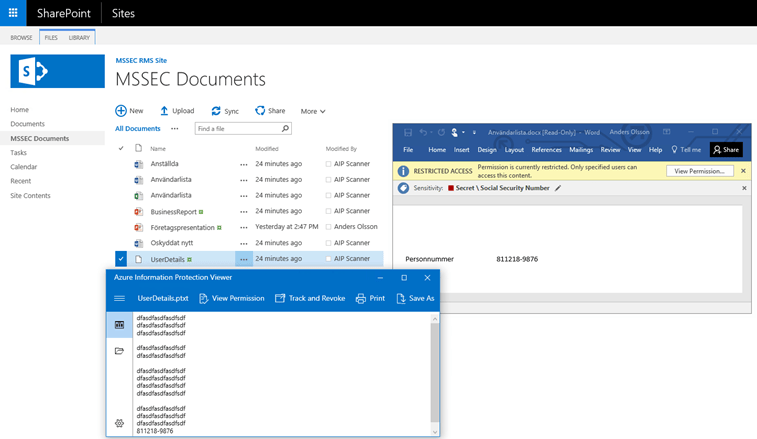This screenshot has width=757, height=439.
Task: Open the view options ellipsis beside All Documents
Action: click(175, 129)
